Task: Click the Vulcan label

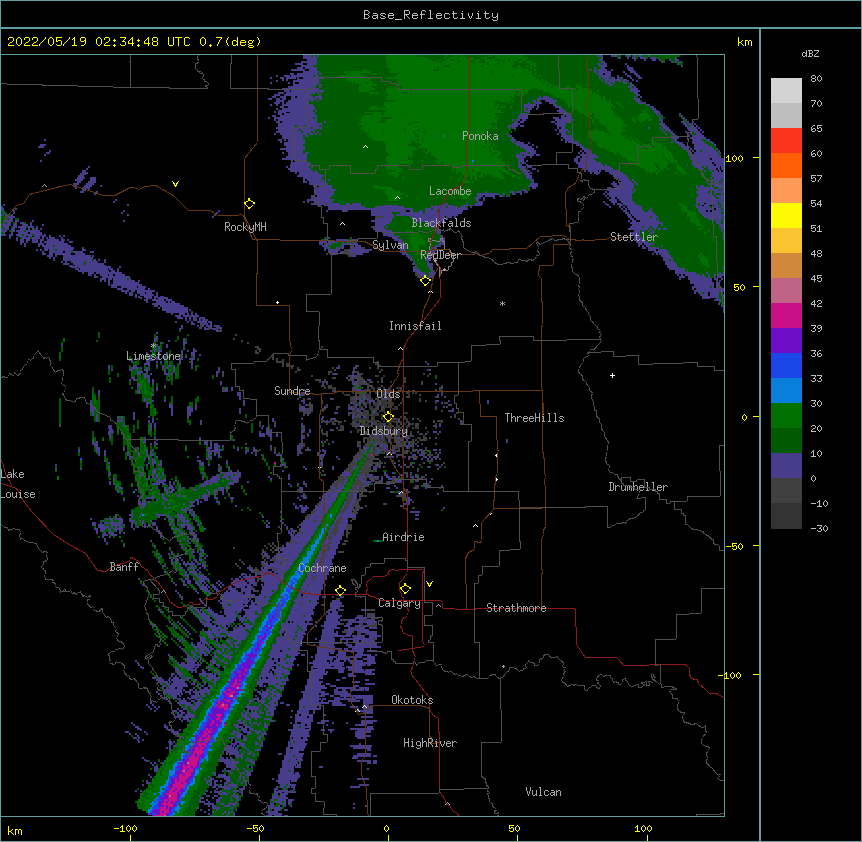Action: (543, 792)
